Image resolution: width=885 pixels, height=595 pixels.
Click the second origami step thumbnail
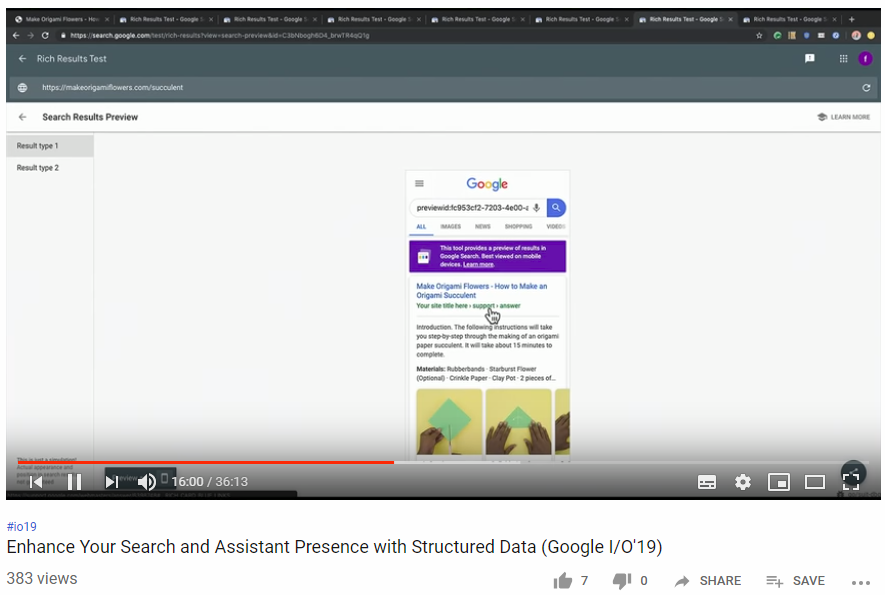click(x=518, y=422)
